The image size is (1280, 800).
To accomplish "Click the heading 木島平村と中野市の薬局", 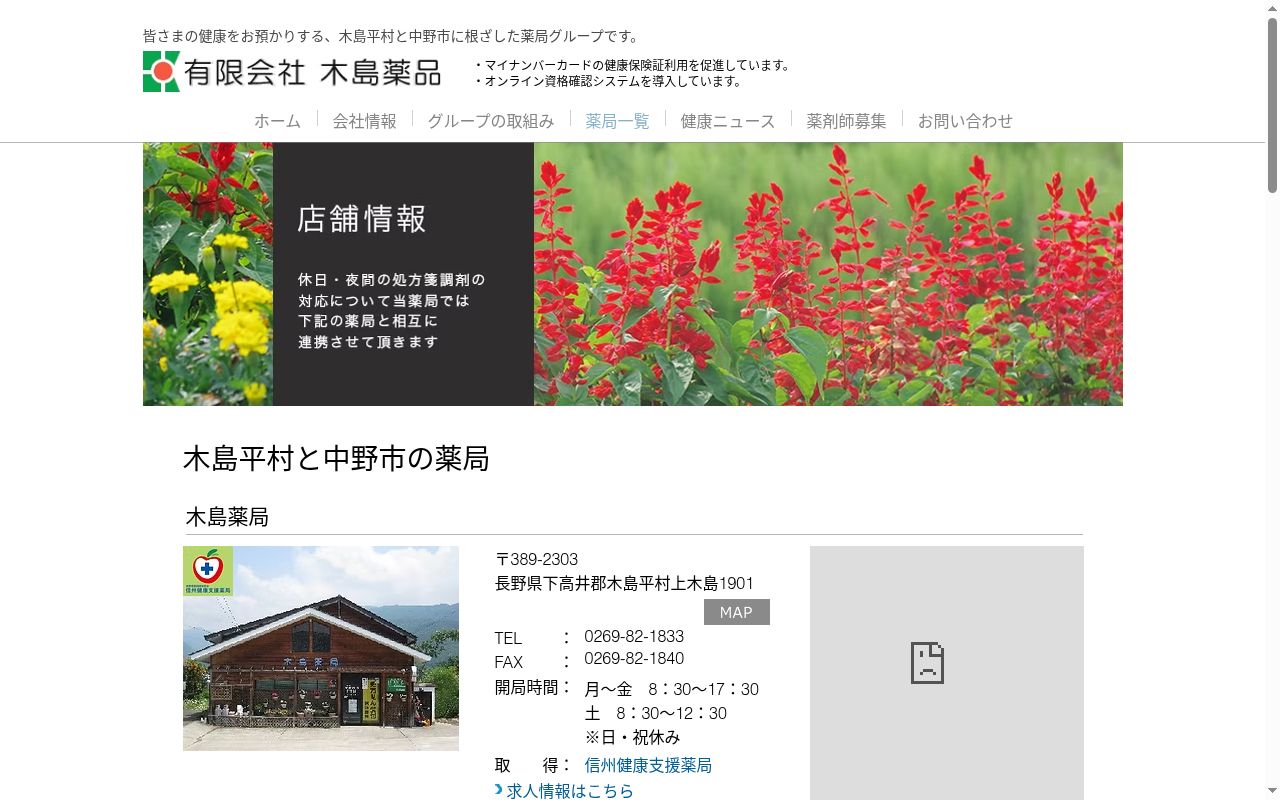I will [336, 458].
